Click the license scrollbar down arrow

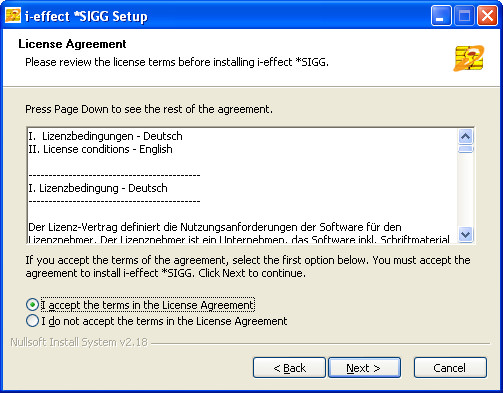[x=465, y=234]
